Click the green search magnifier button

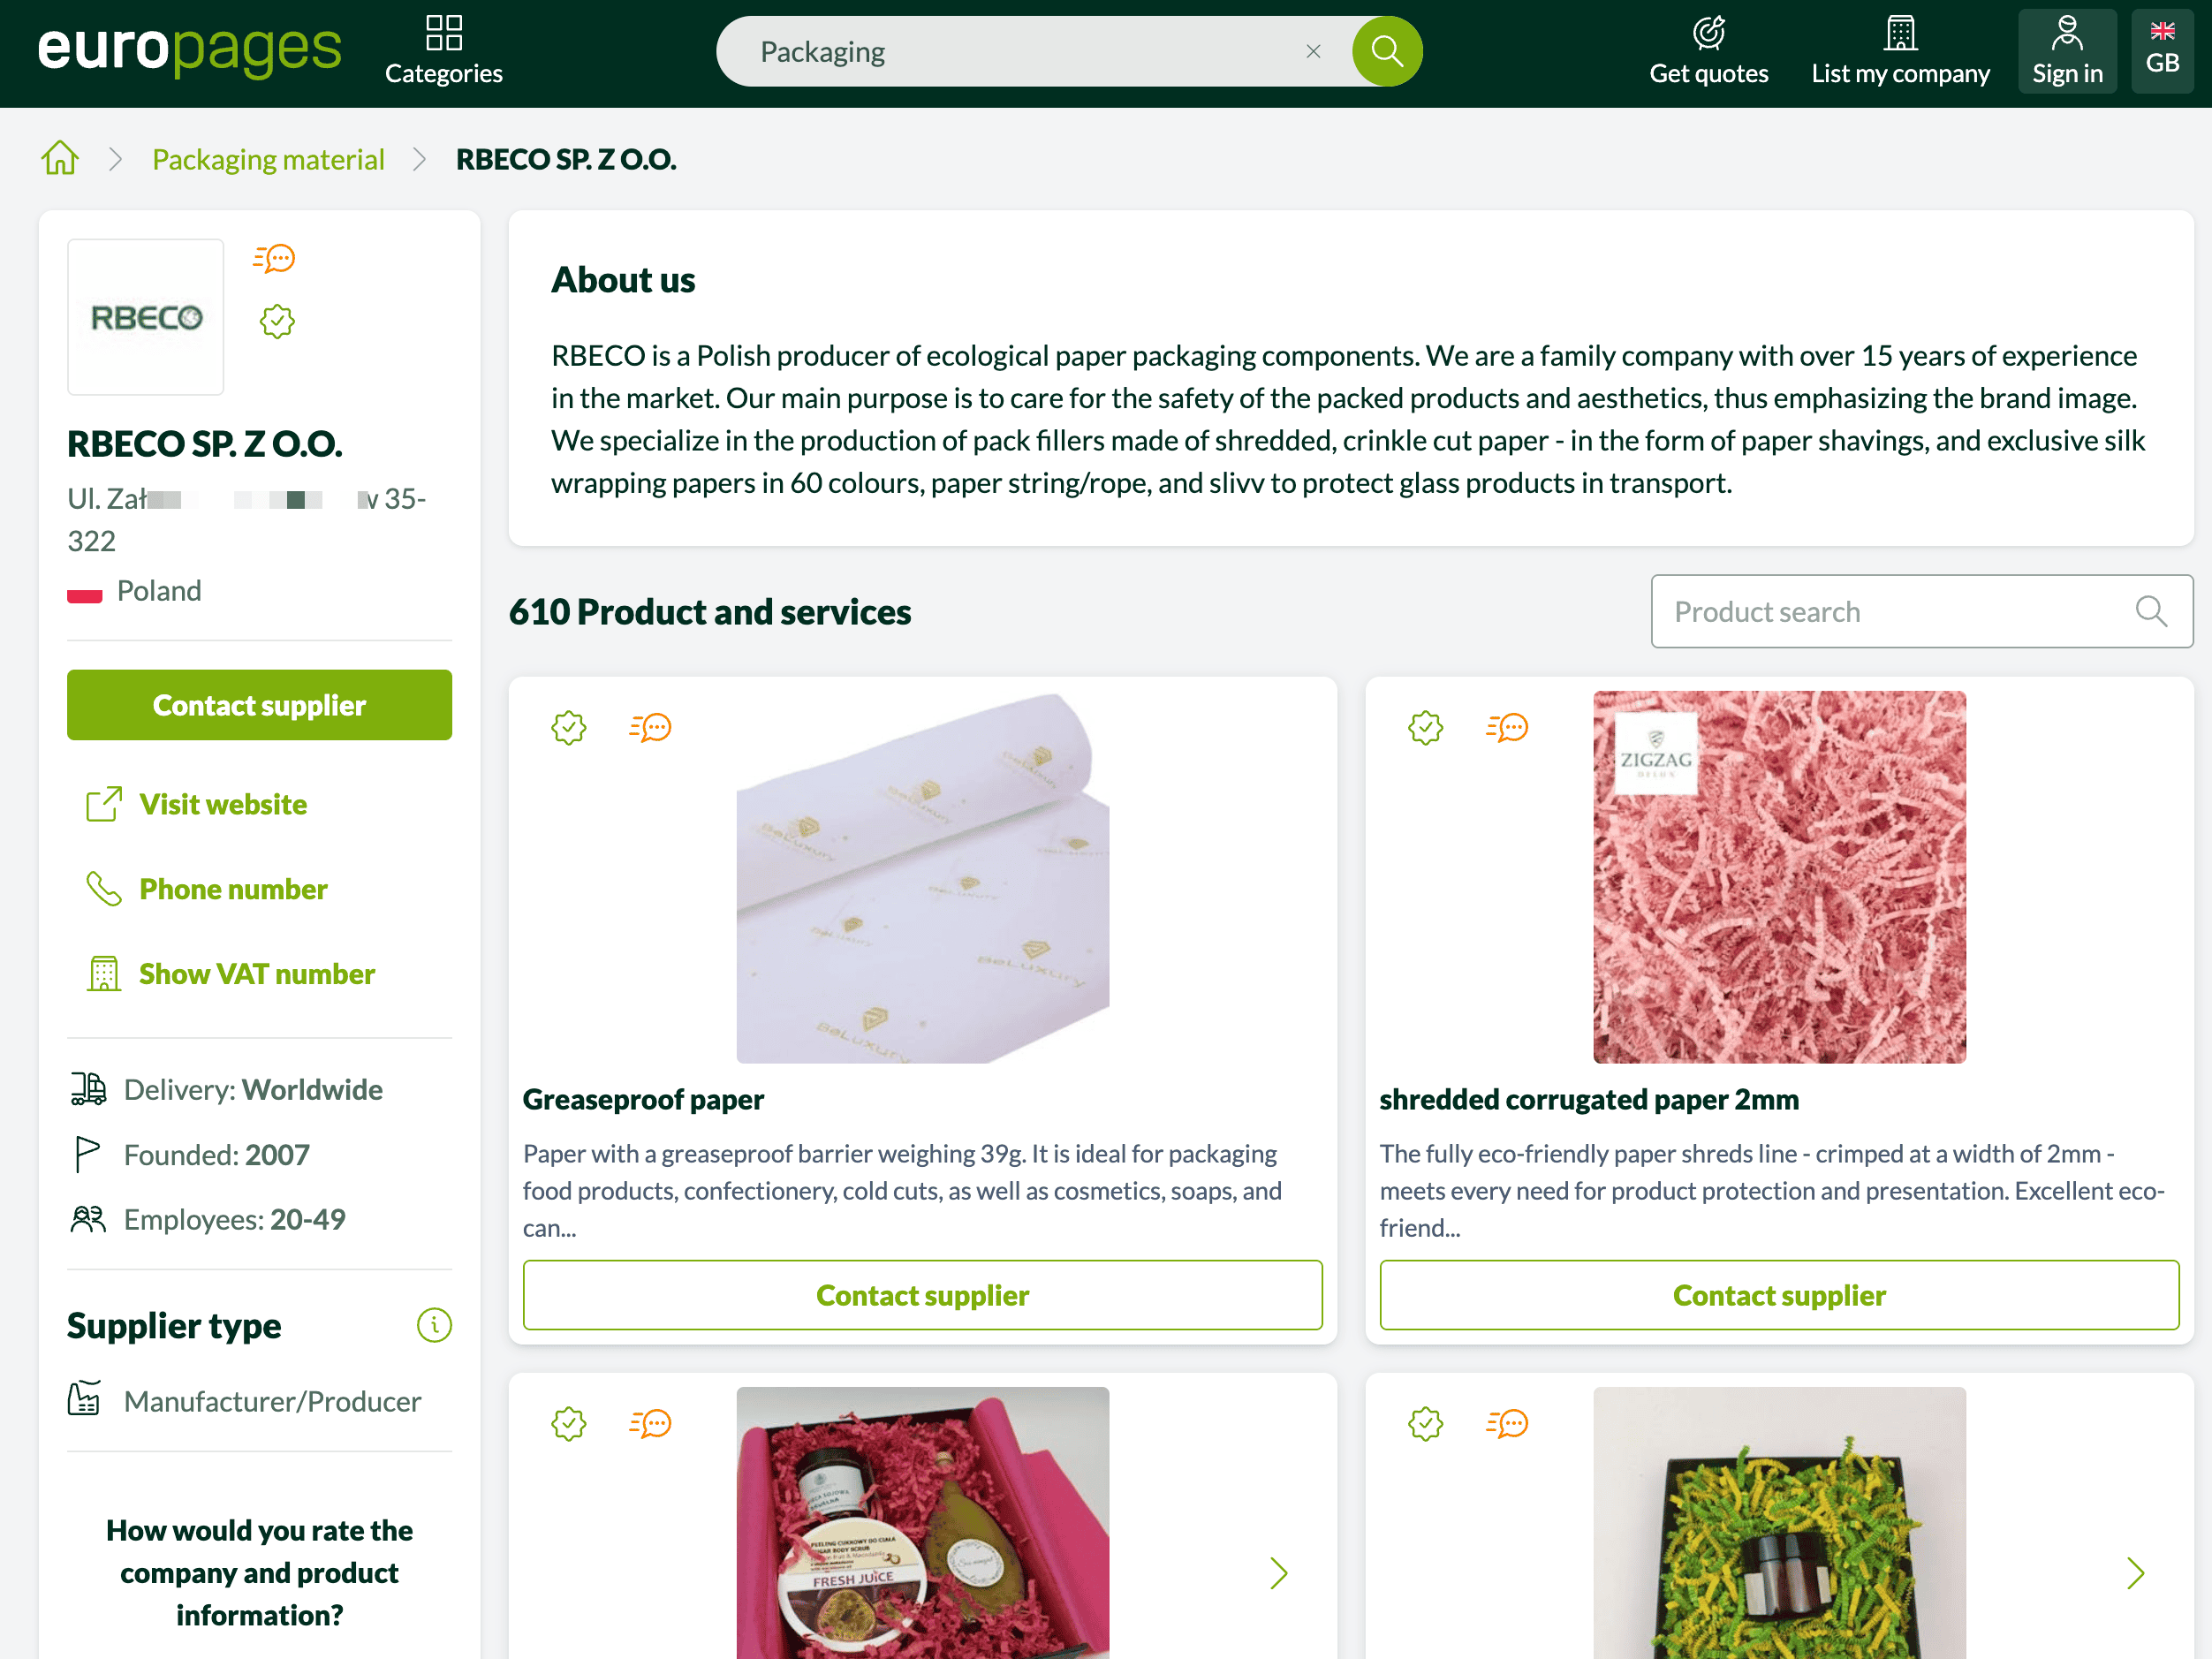click(x=1387, y=51)
